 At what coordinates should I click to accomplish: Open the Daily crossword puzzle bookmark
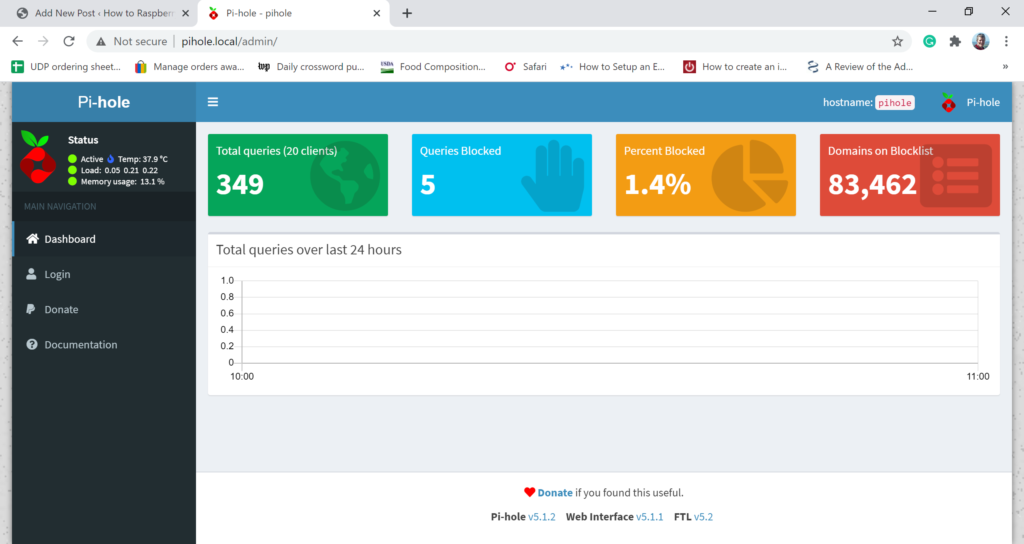coord(311,67)
